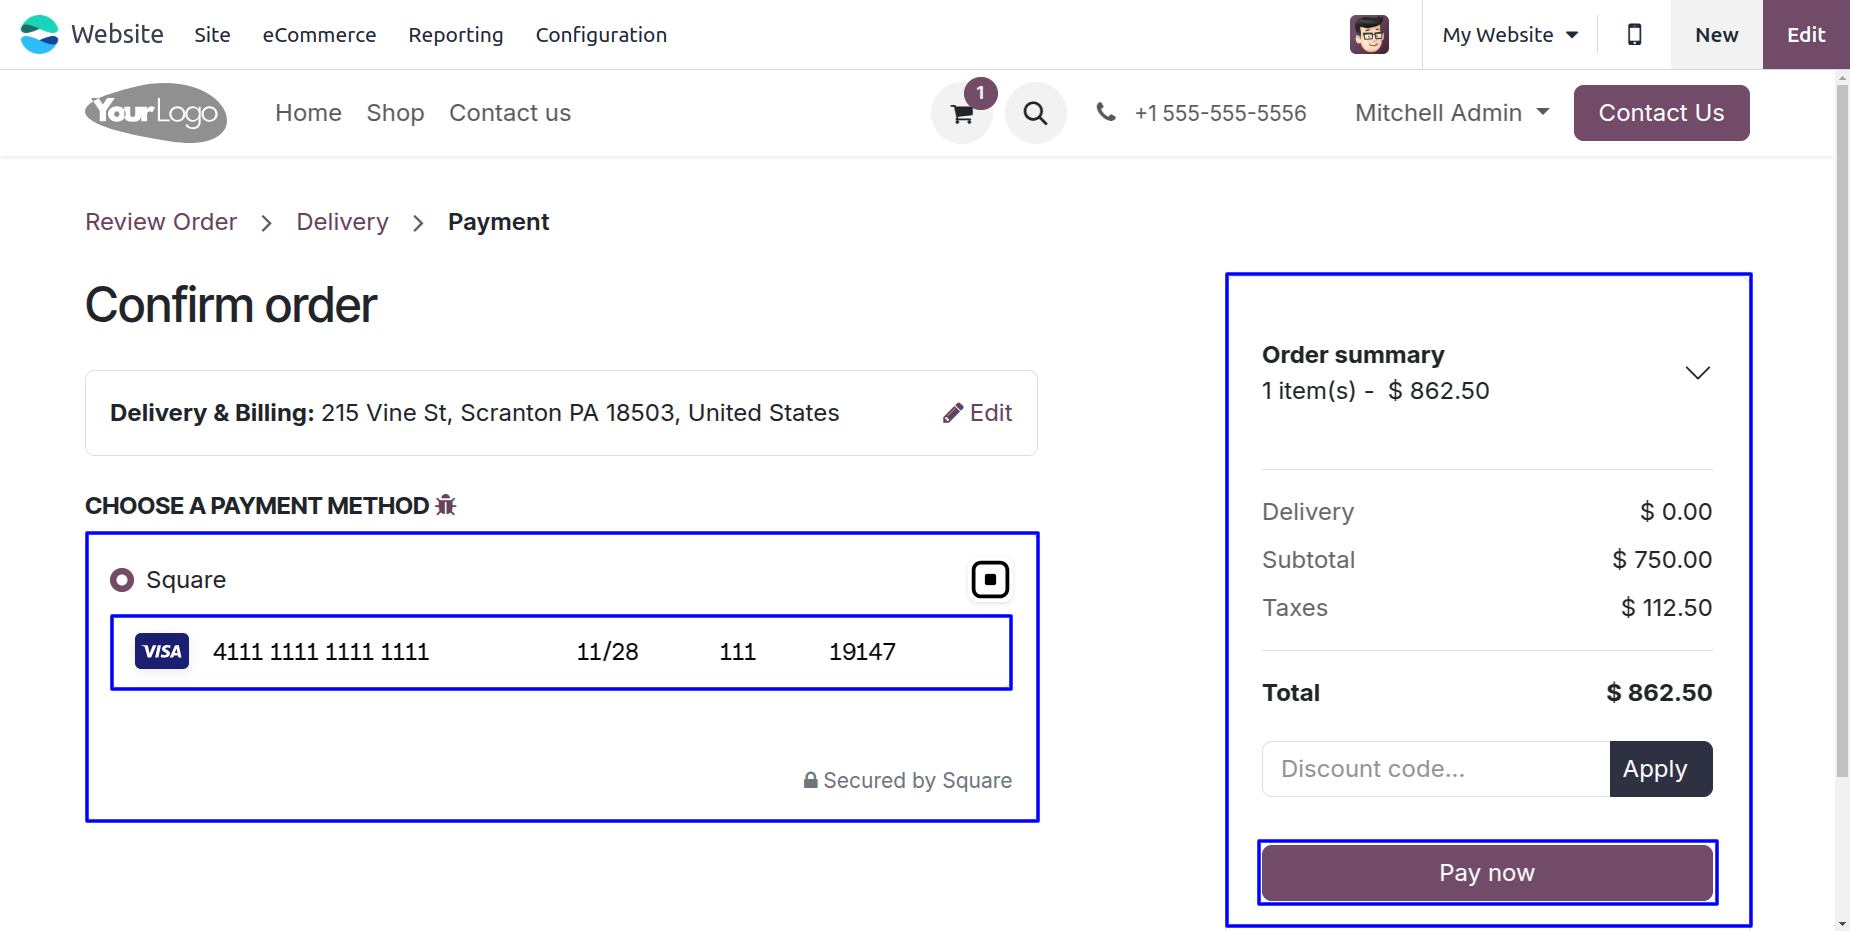The height and width of the screenshot is (931, 1850).
Task: Click the Pay now button
Action: 1487,873
